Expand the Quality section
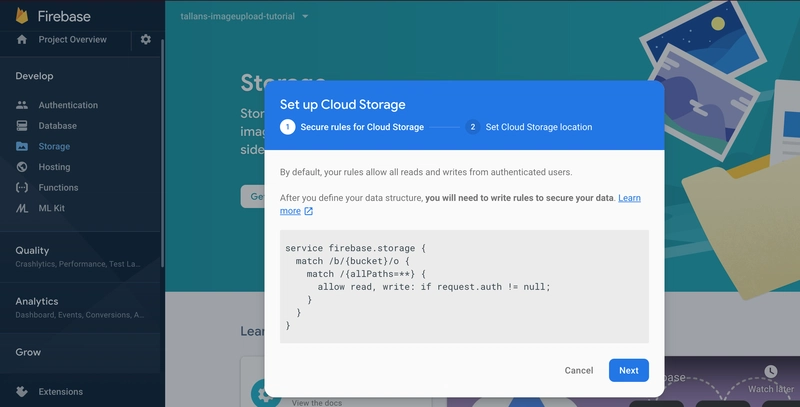This screenshot has height=407, width=800. click(x=80, y=257)
